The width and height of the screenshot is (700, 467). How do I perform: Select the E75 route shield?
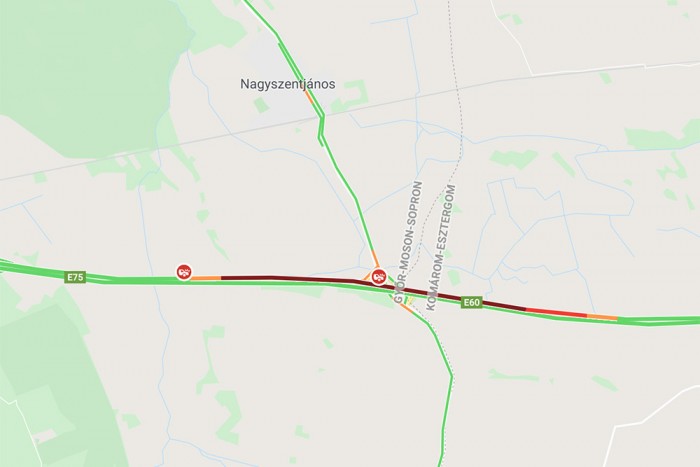pyautogui.click(x=75, y=277)
